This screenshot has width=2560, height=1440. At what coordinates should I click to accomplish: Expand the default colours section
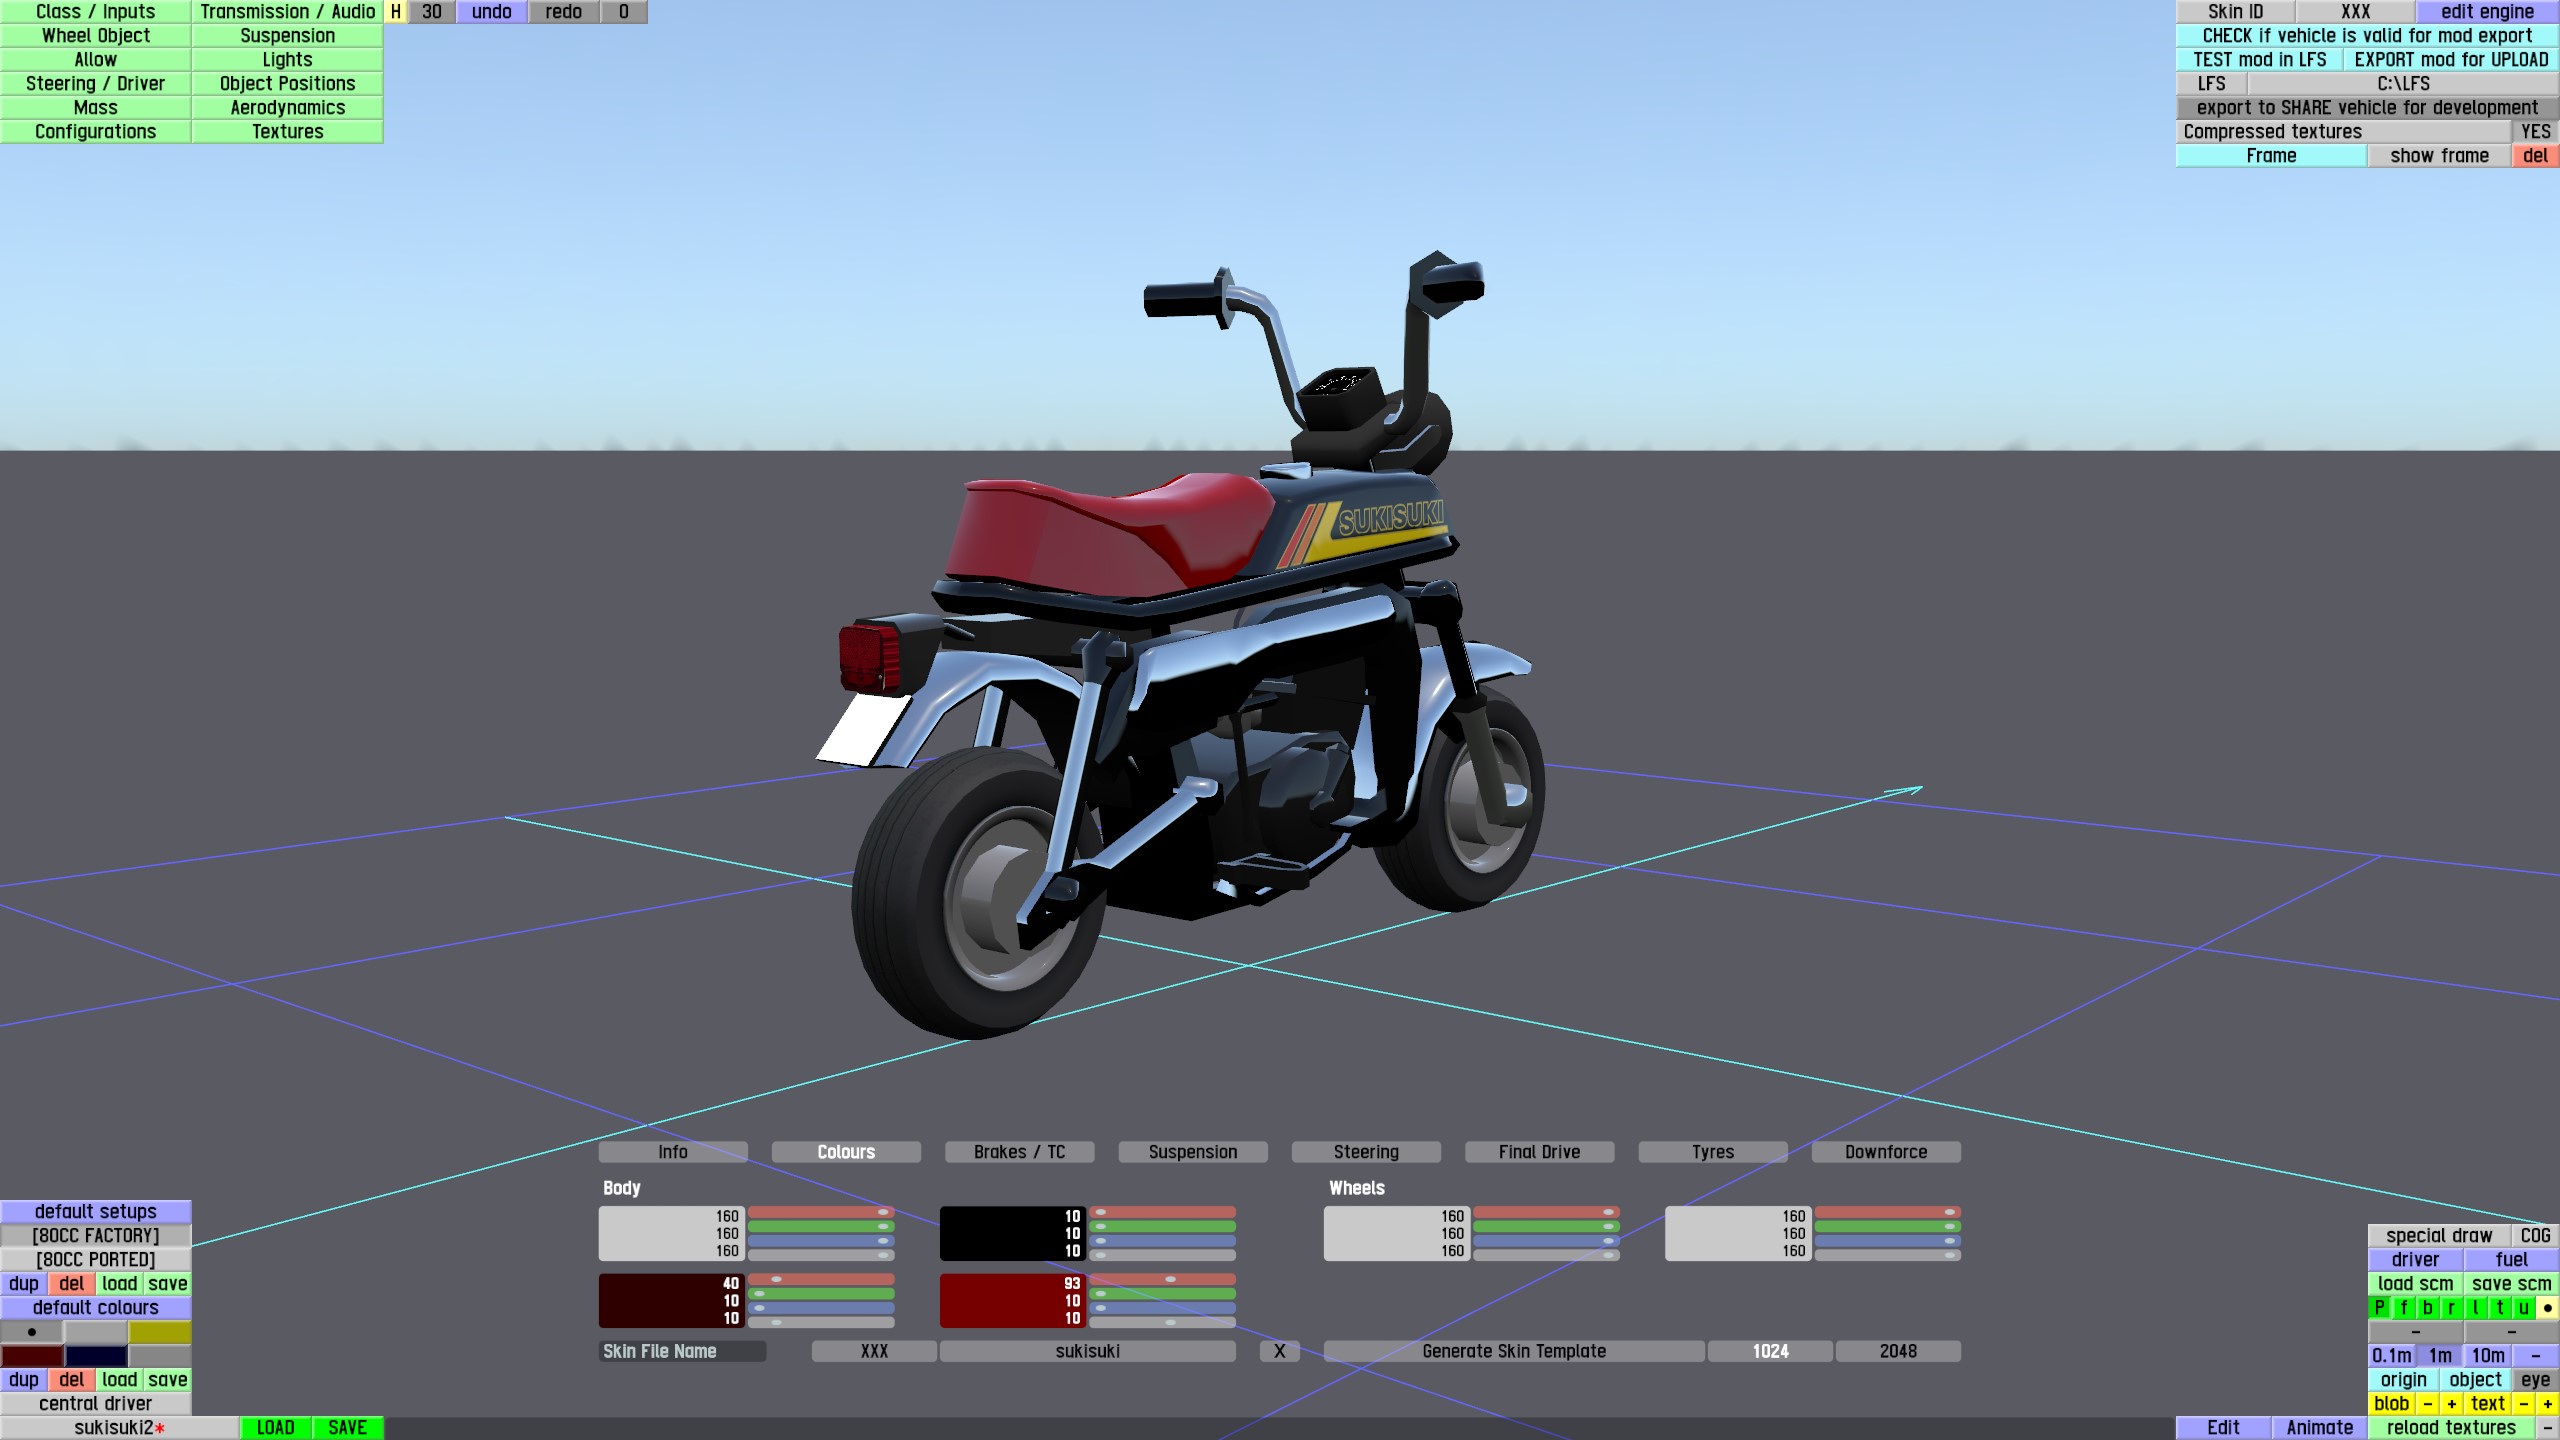pos(95,1307)
